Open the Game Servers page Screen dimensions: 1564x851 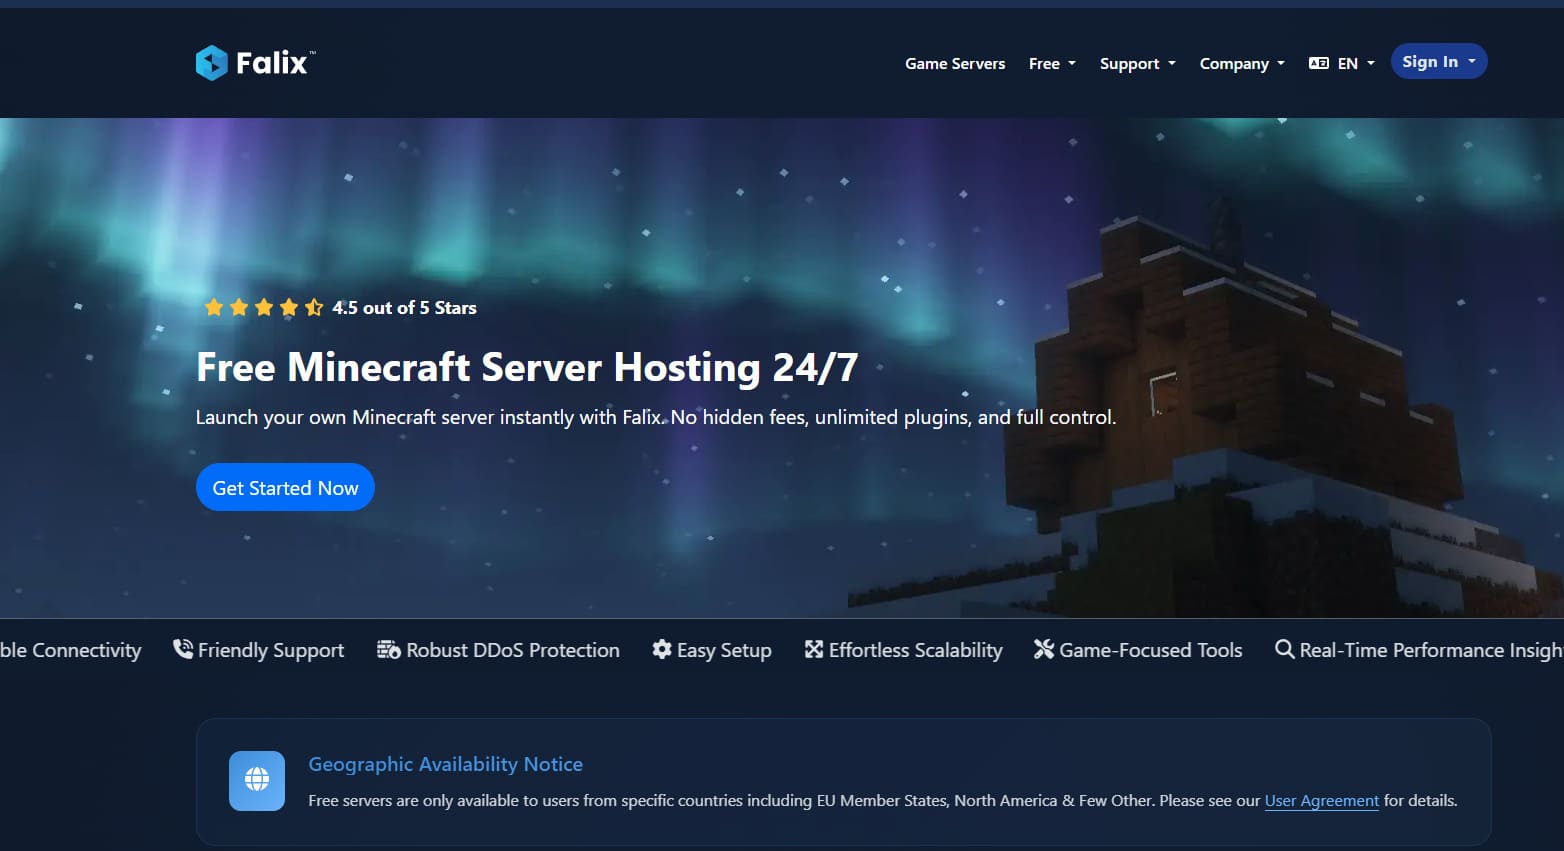955,63
